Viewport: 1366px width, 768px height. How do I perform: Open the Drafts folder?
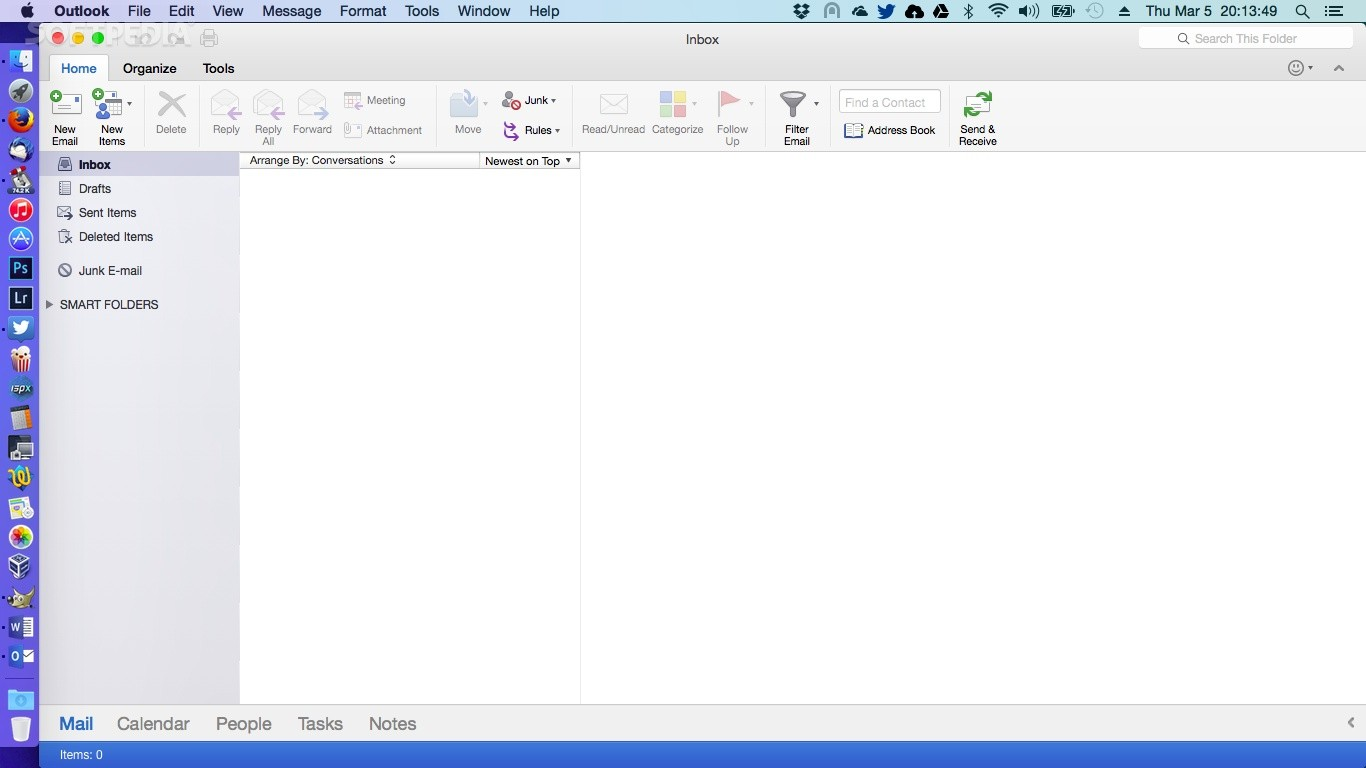pos(139,188)
